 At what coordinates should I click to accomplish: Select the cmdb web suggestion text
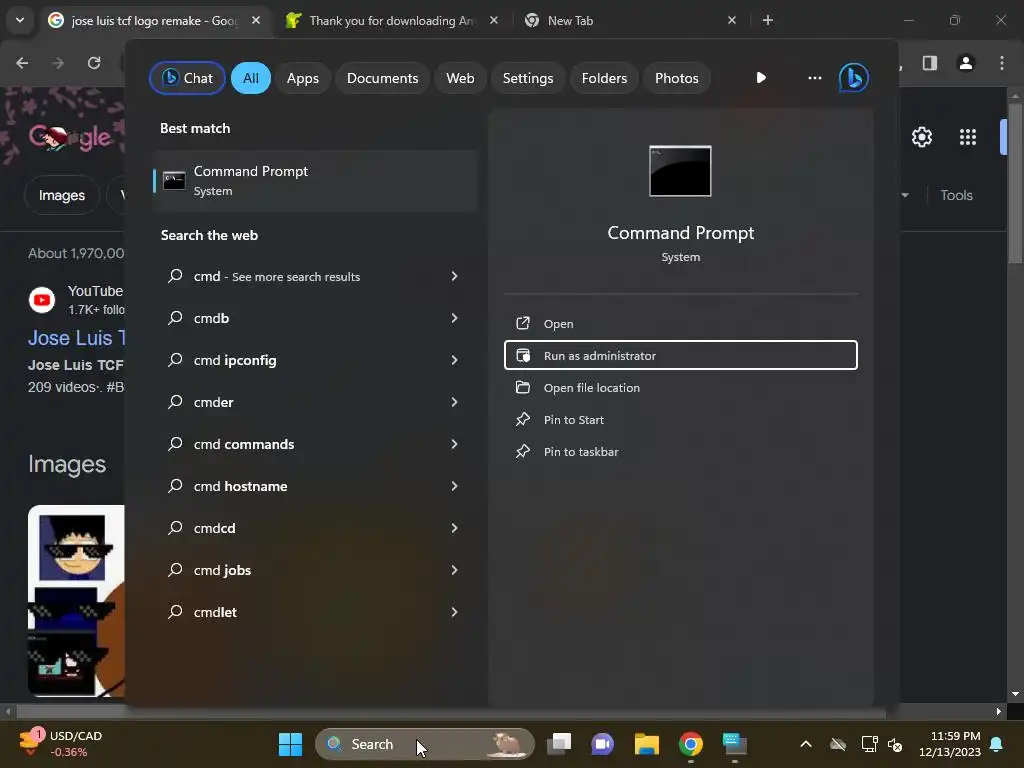[211, 318]
